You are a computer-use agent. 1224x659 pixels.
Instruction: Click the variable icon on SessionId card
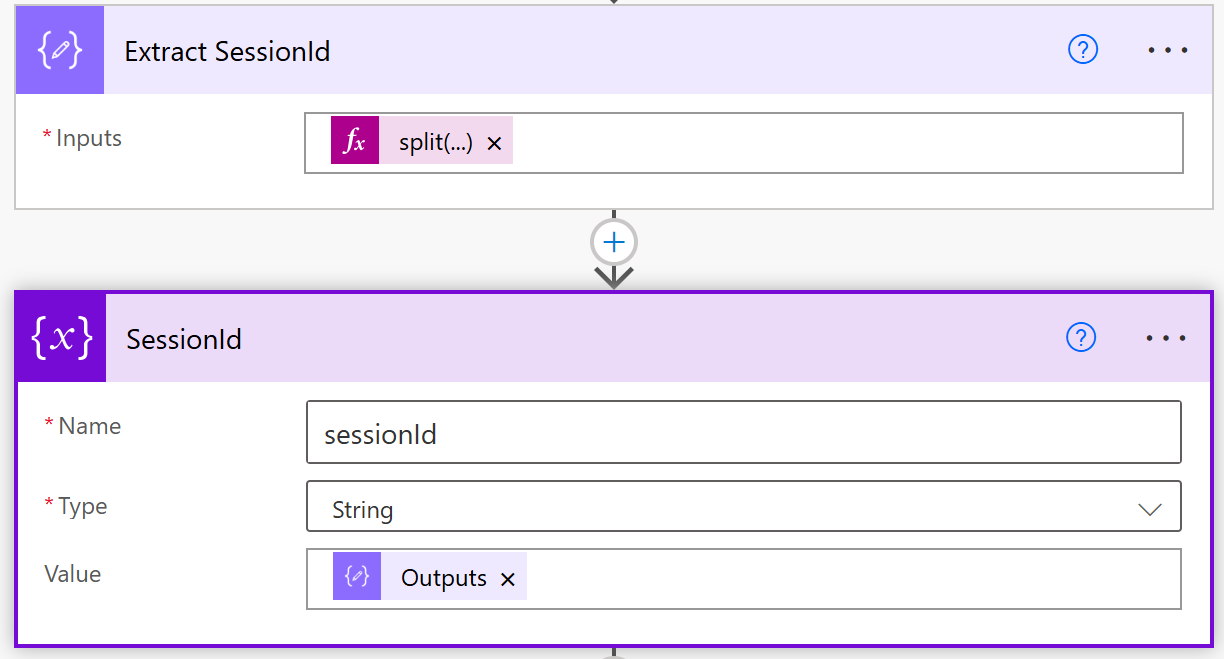point(62,339)
